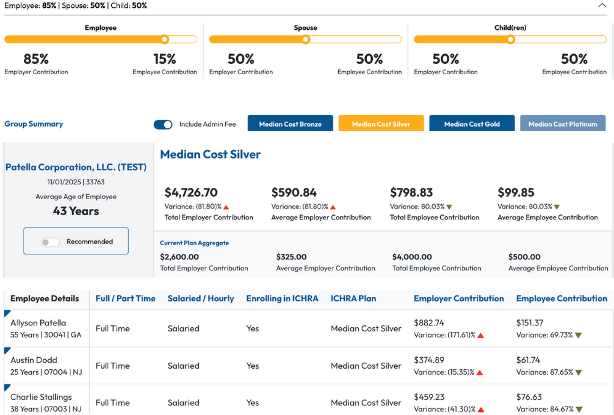This screenshot has width=614, height=415.
Task: Click the Spouse contribution slider handle
Action: pos(306,40)
